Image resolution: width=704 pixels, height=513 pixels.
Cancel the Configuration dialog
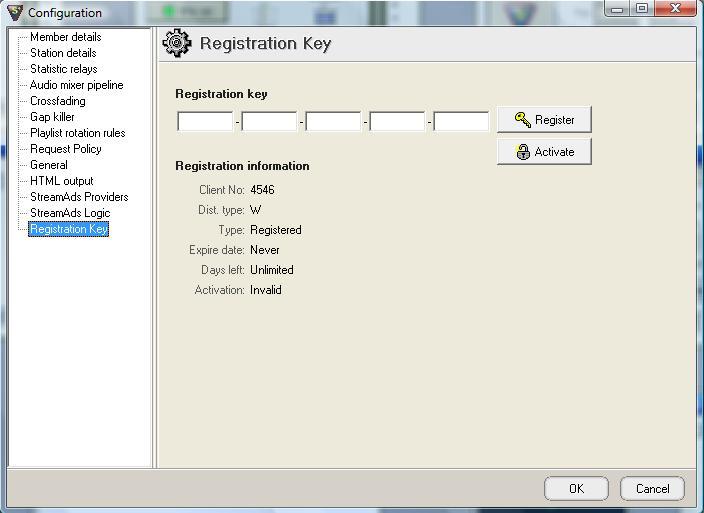(652, 488)
